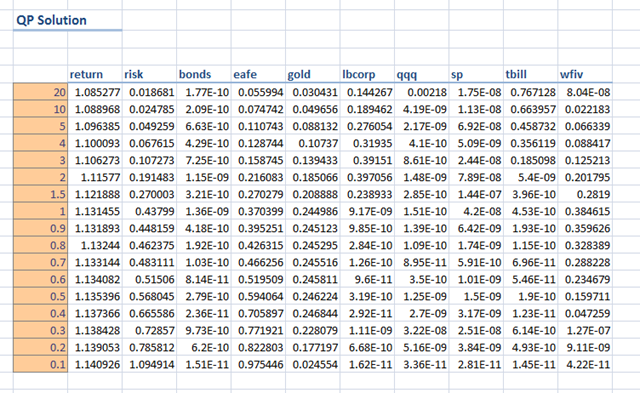Click the orange cell with value 5
This screenshot has width=640, height=393.
click(40, 126)
